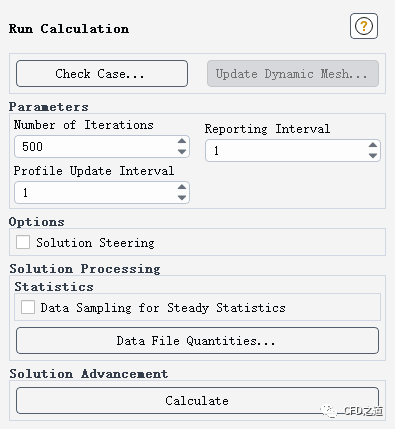Screen dimensions: 395x429
Task: Increase Profile Update Interval with up arrow
Action: tap(182, 187)
